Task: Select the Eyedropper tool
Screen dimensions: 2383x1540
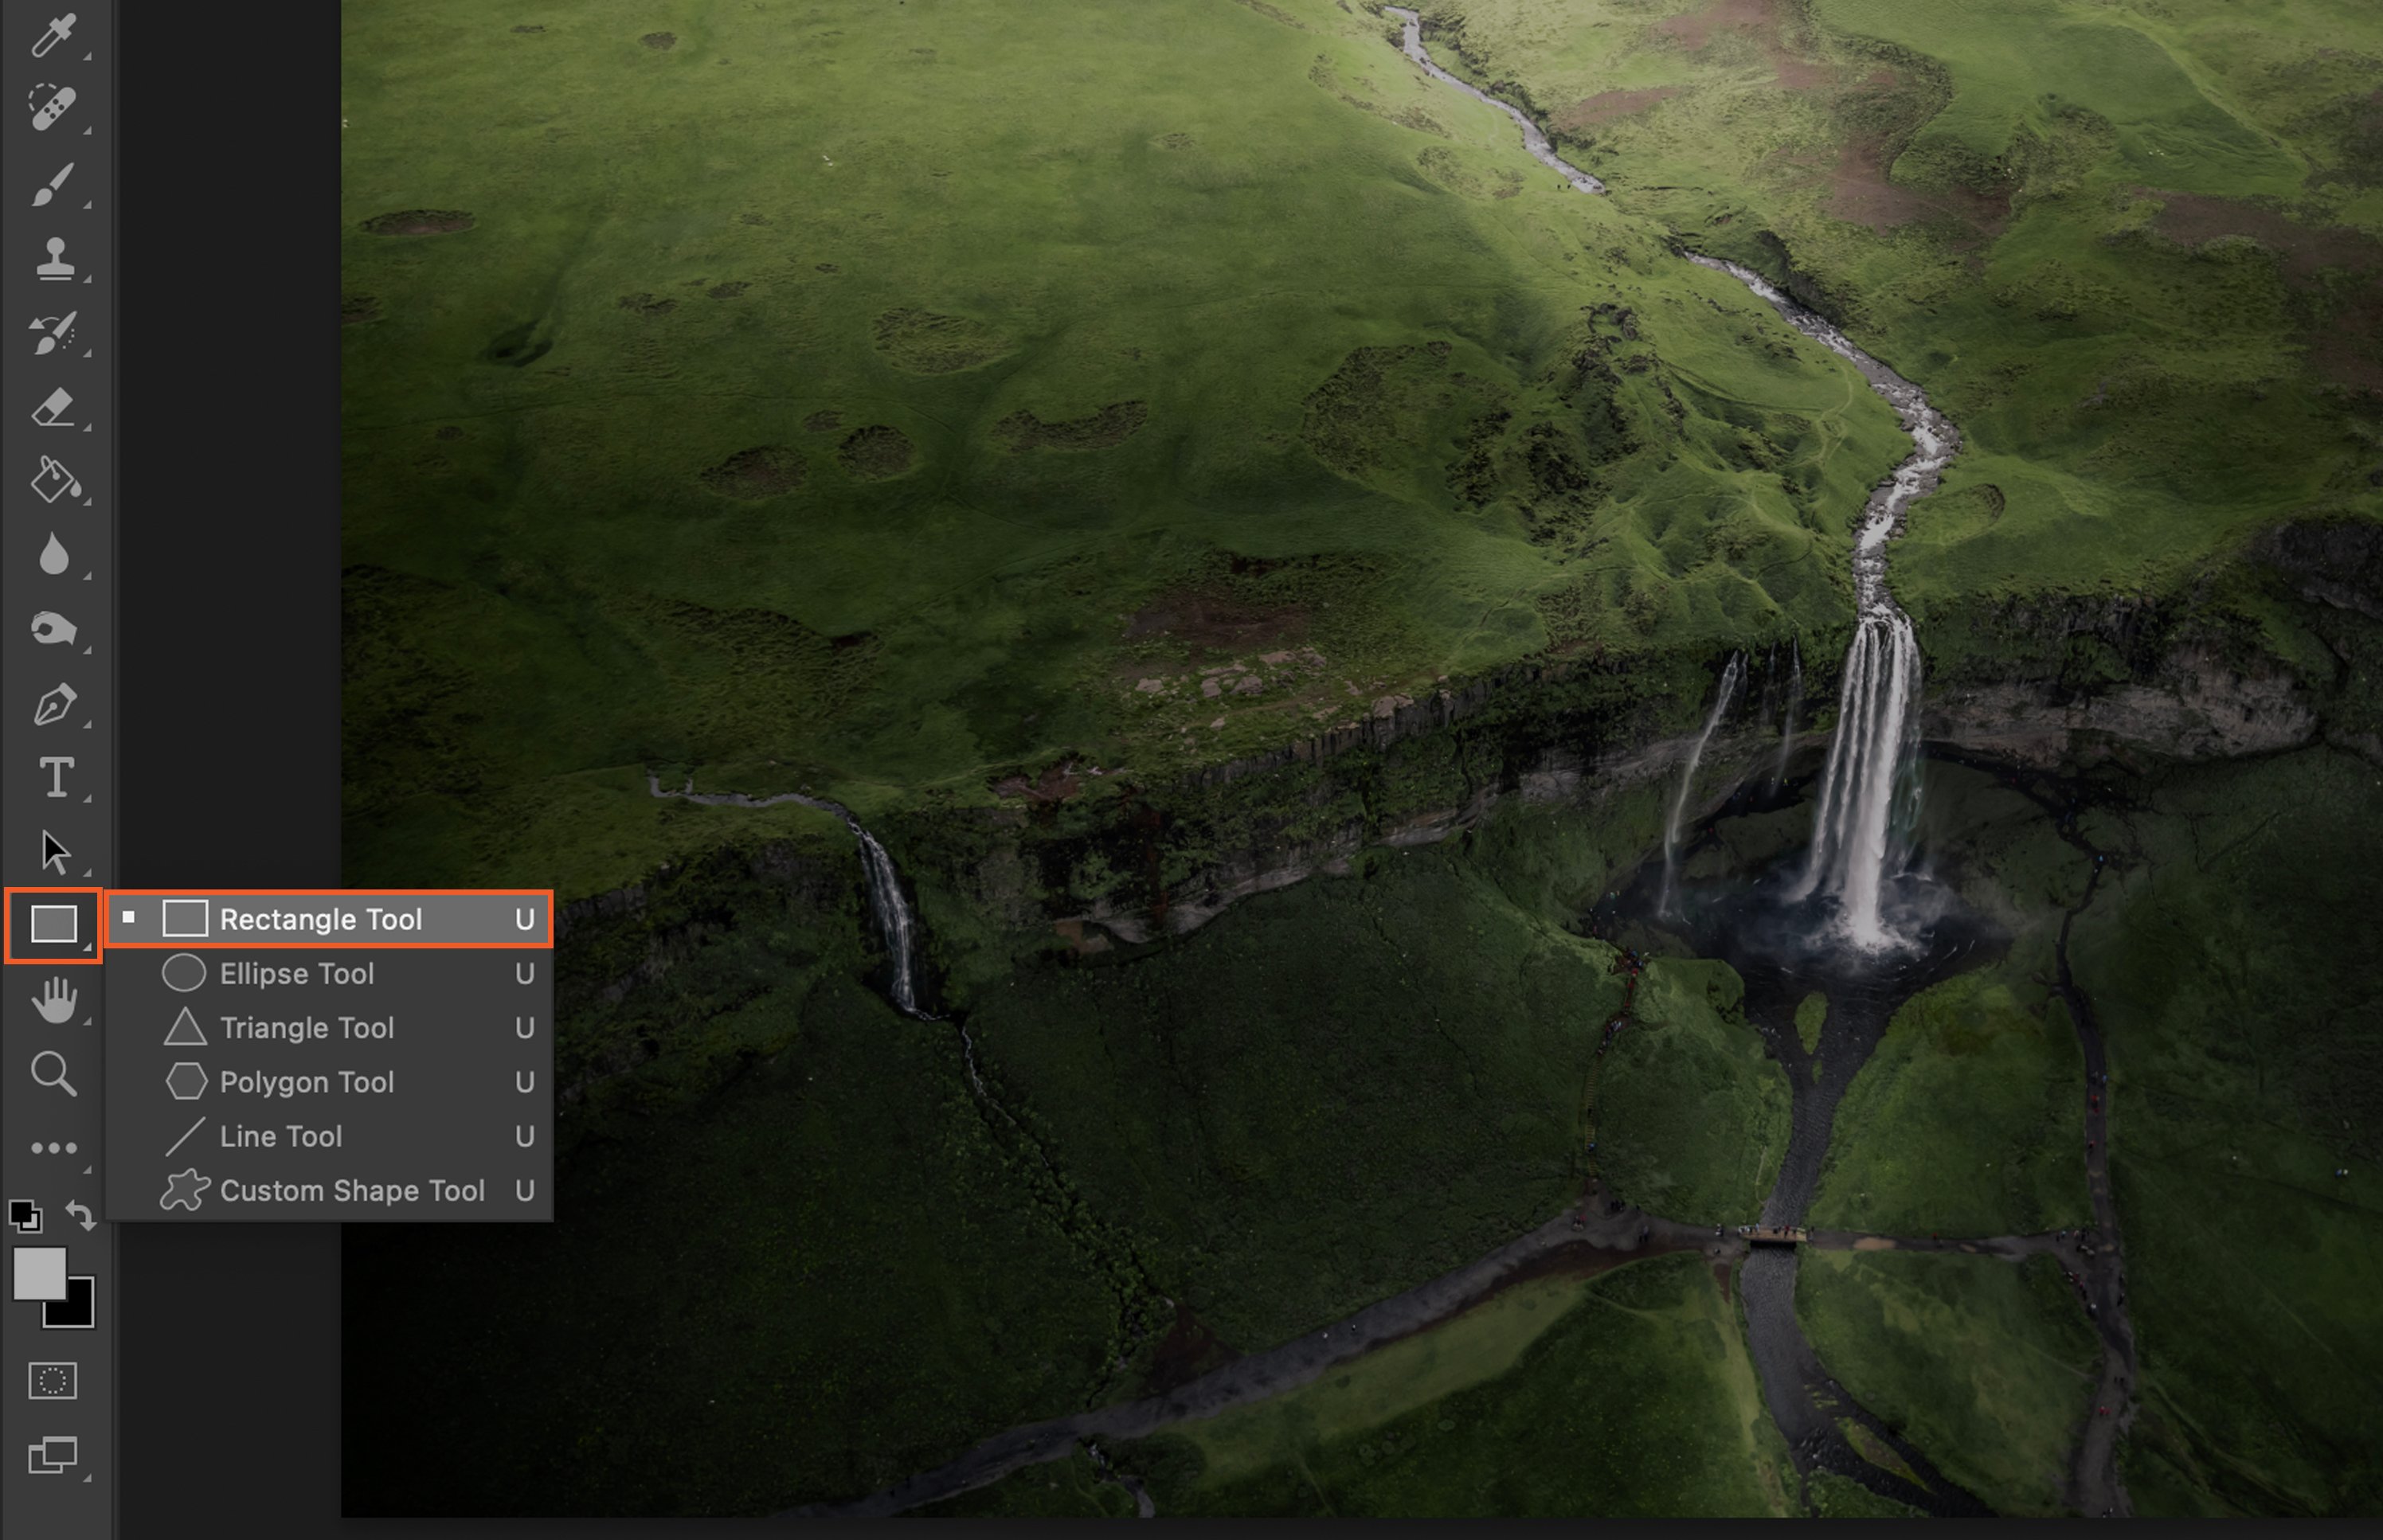Action: coord(53,34)
